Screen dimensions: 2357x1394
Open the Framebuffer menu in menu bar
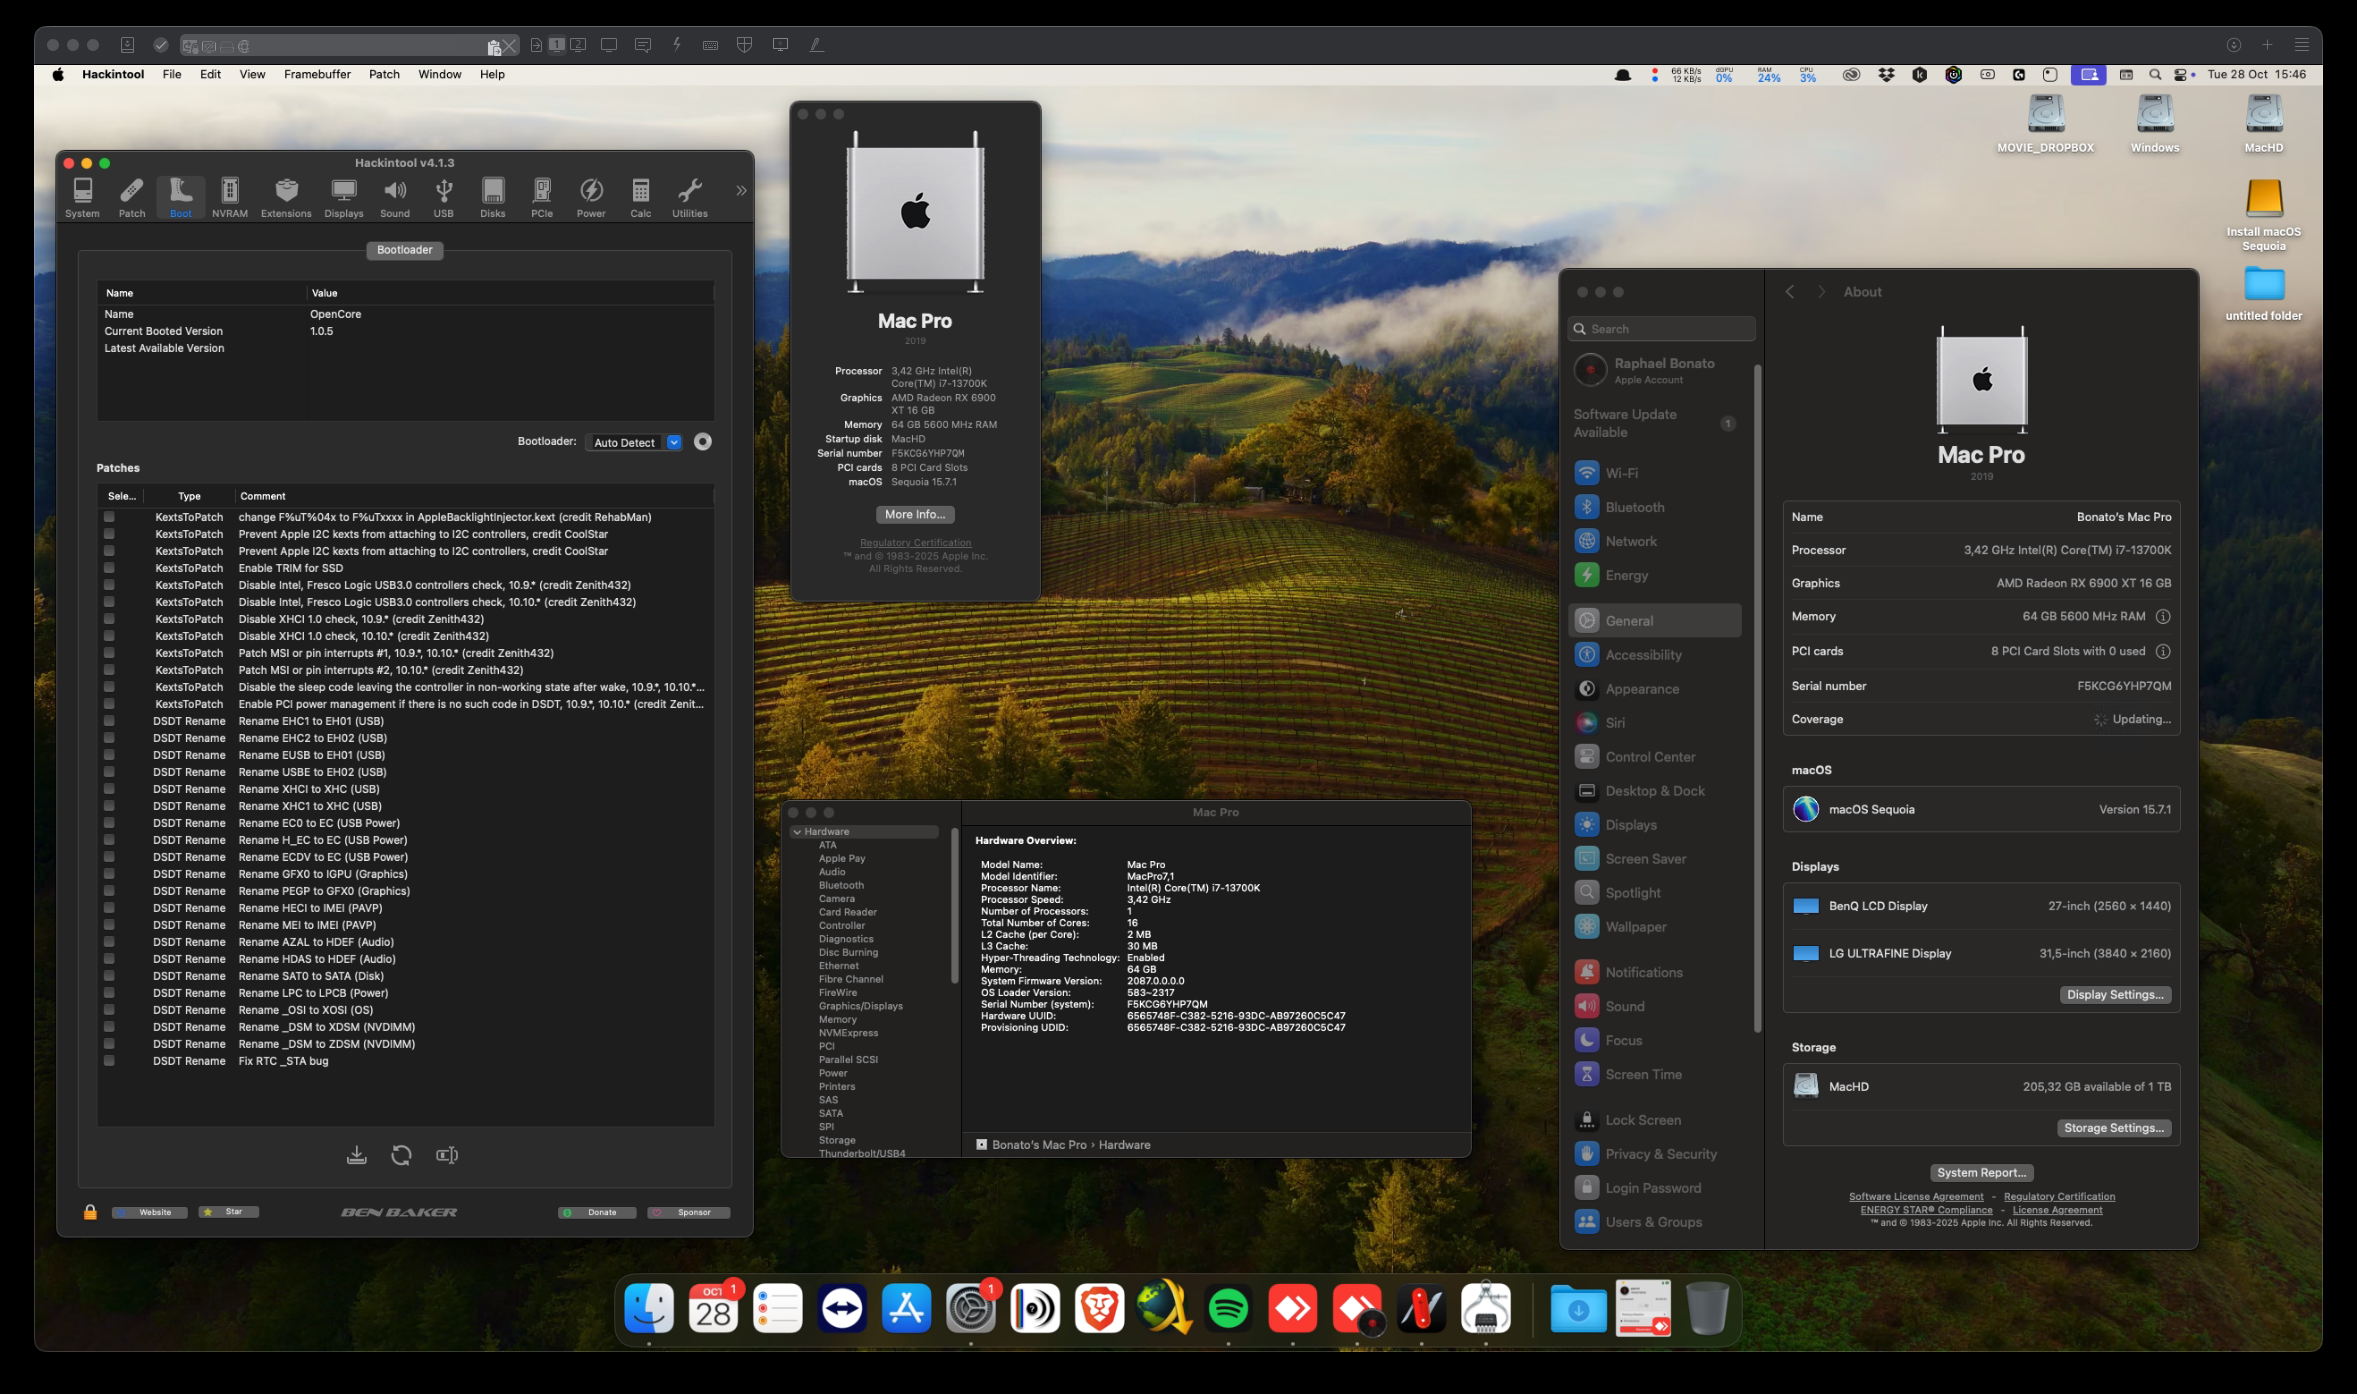coord(317,74)
